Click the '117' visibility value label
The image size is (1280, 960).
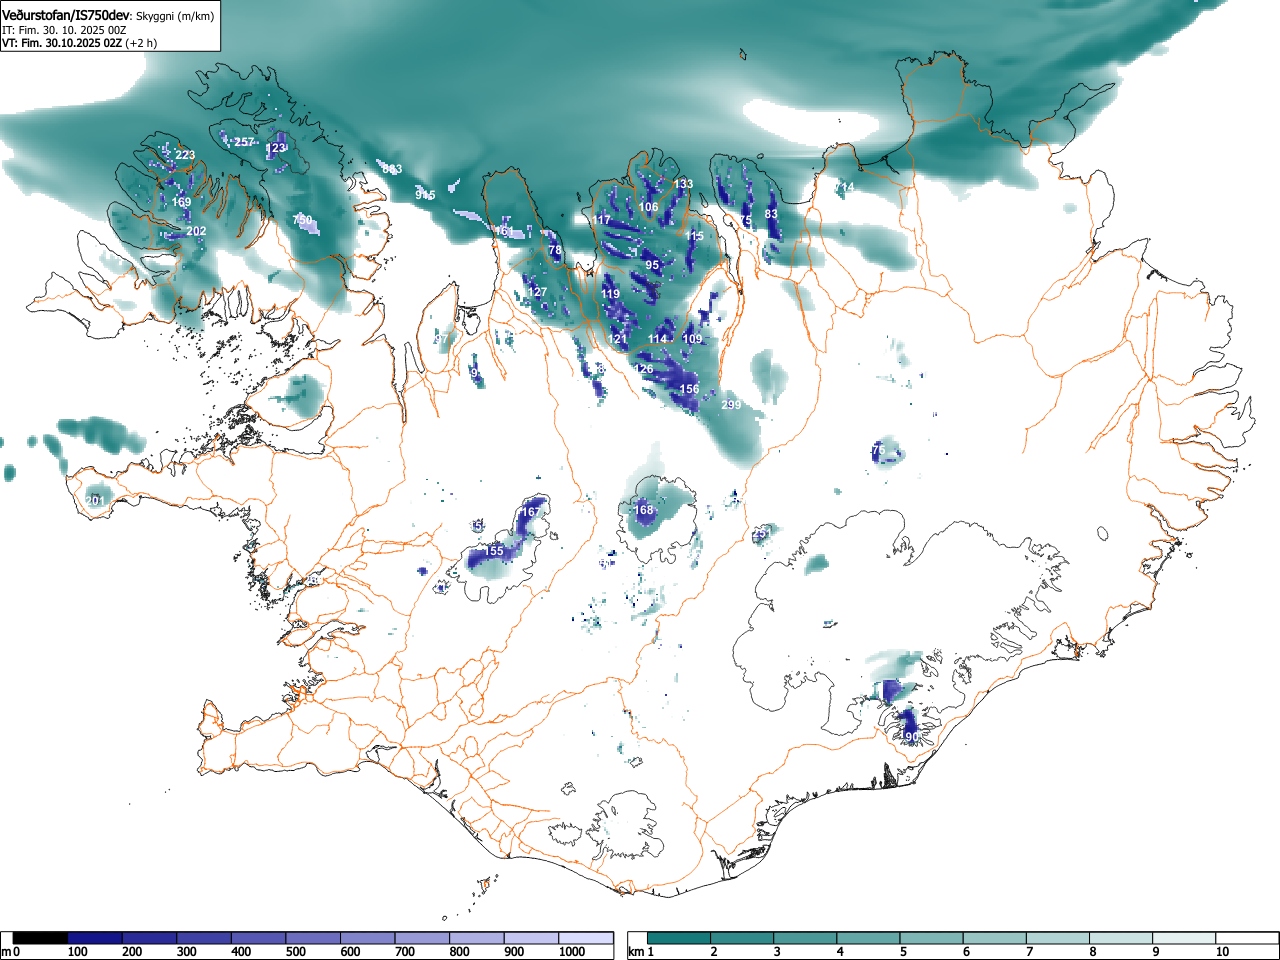pyautogui.click(x=601, y=220)
